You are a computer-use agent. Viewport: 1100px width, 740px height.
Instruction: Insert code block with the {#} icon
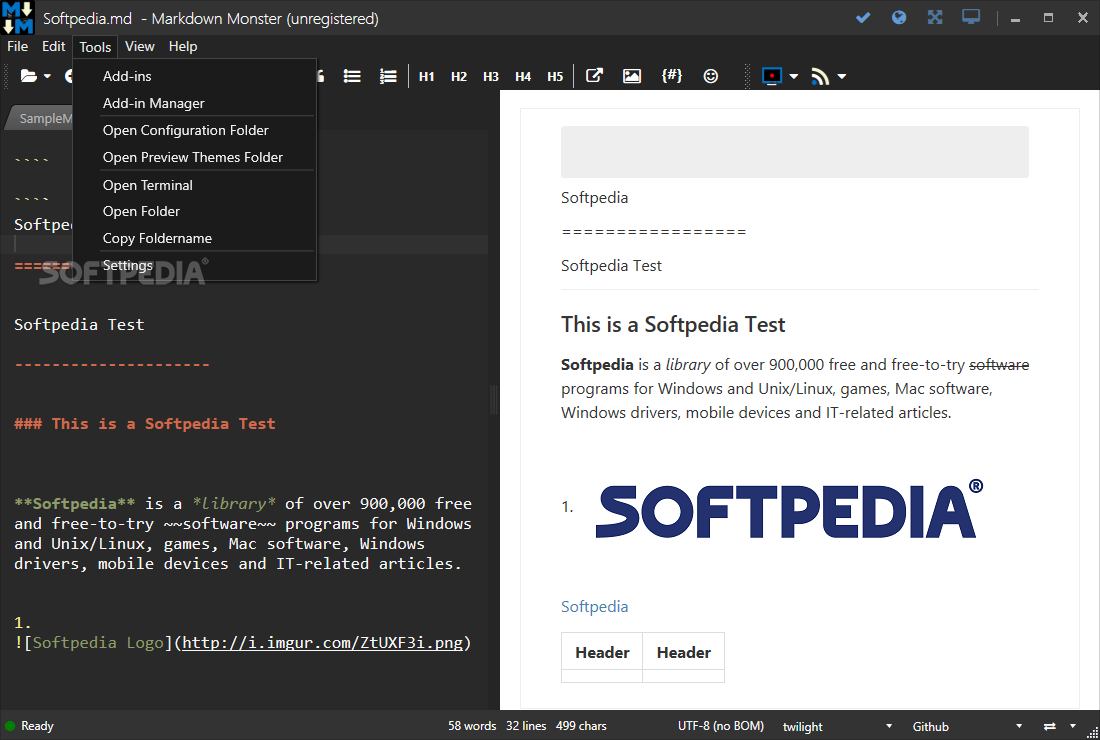pyautogui.click(x=672, y=76)
